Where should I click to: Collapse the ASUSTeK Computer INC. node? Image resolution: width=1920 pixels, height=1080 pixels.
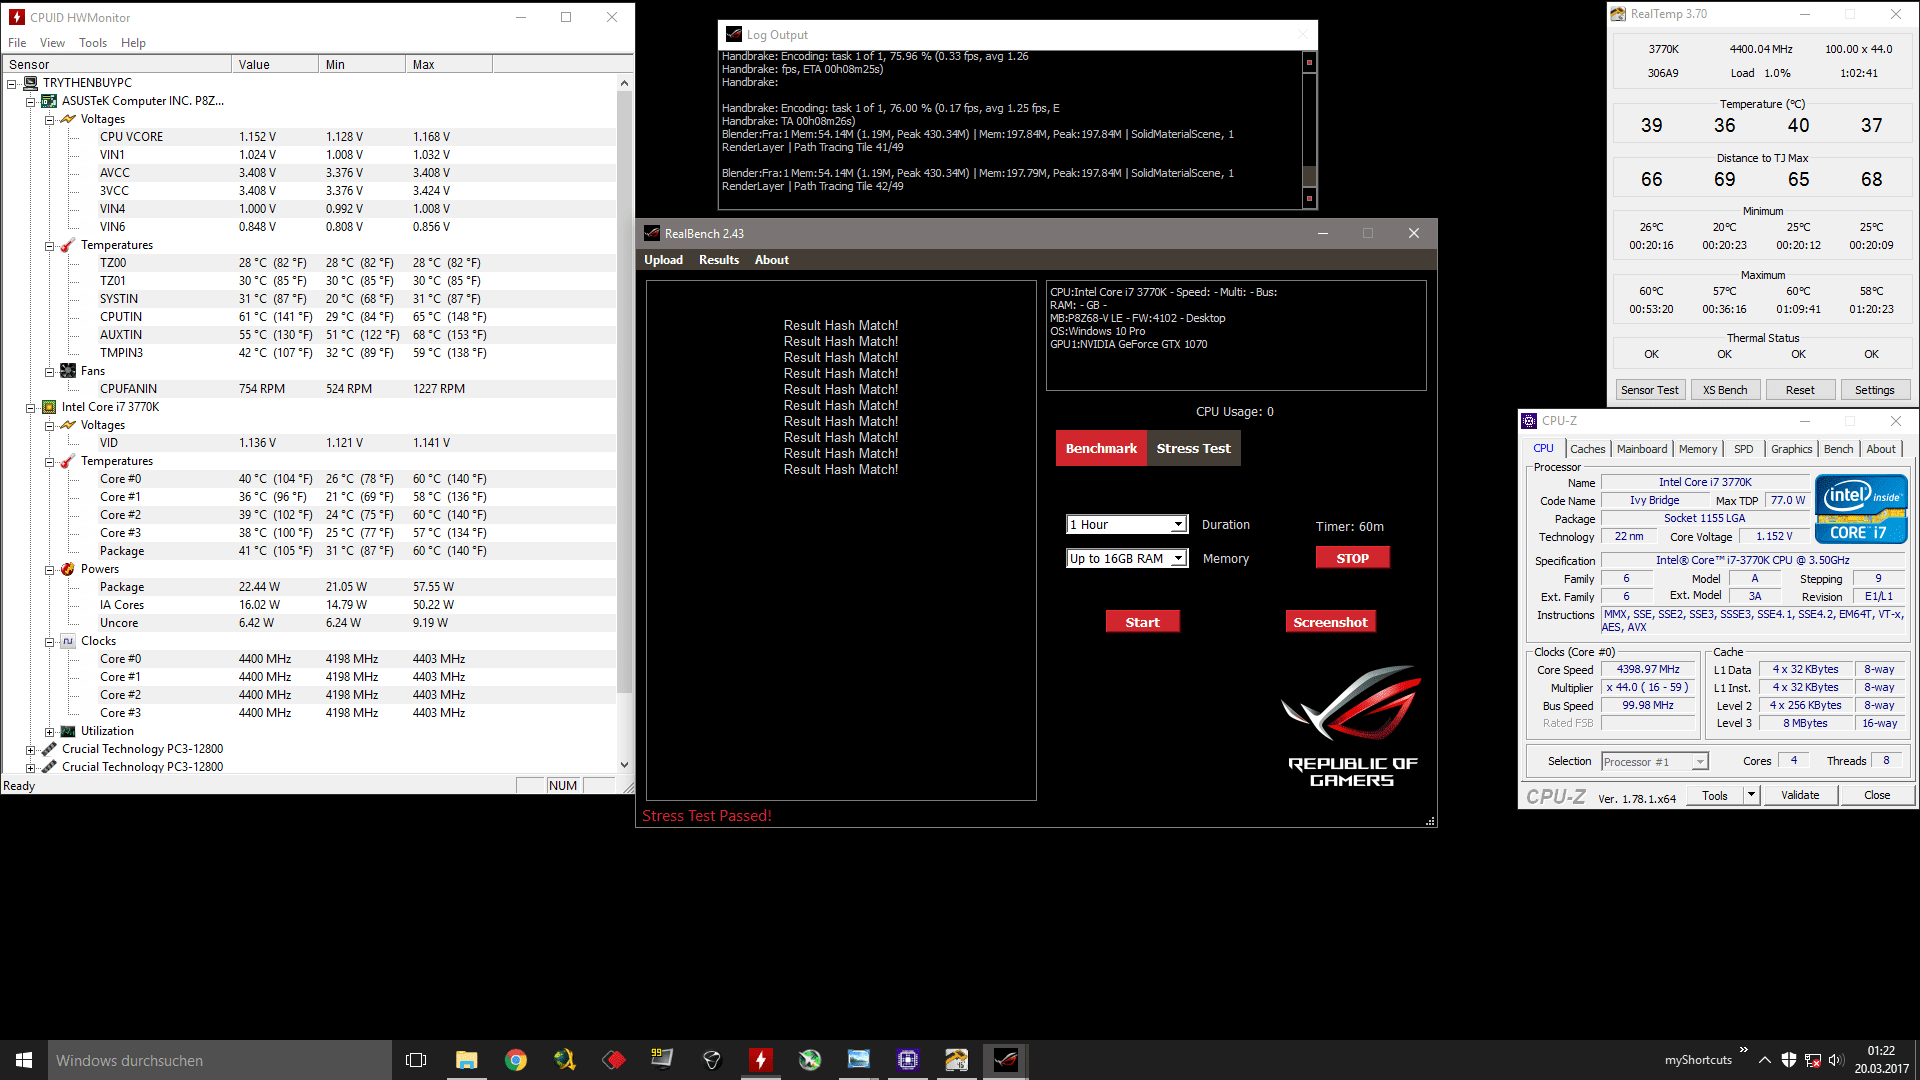31,101
